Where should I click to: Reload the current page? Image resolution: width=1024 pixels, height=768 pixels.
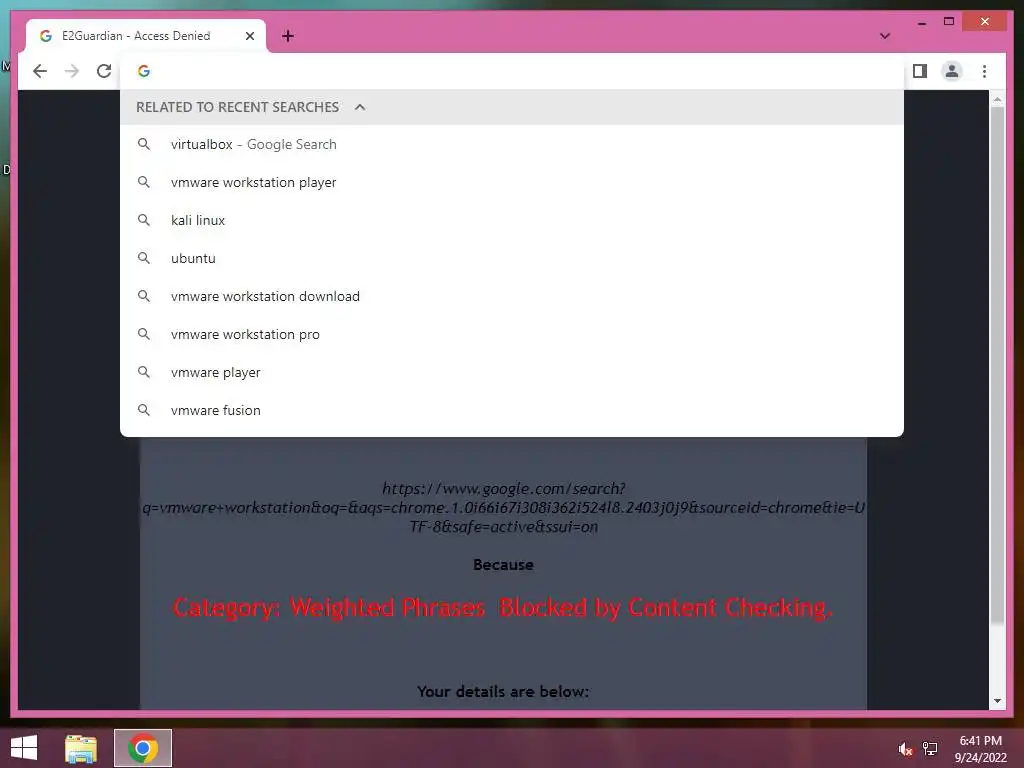click(104, 71)
